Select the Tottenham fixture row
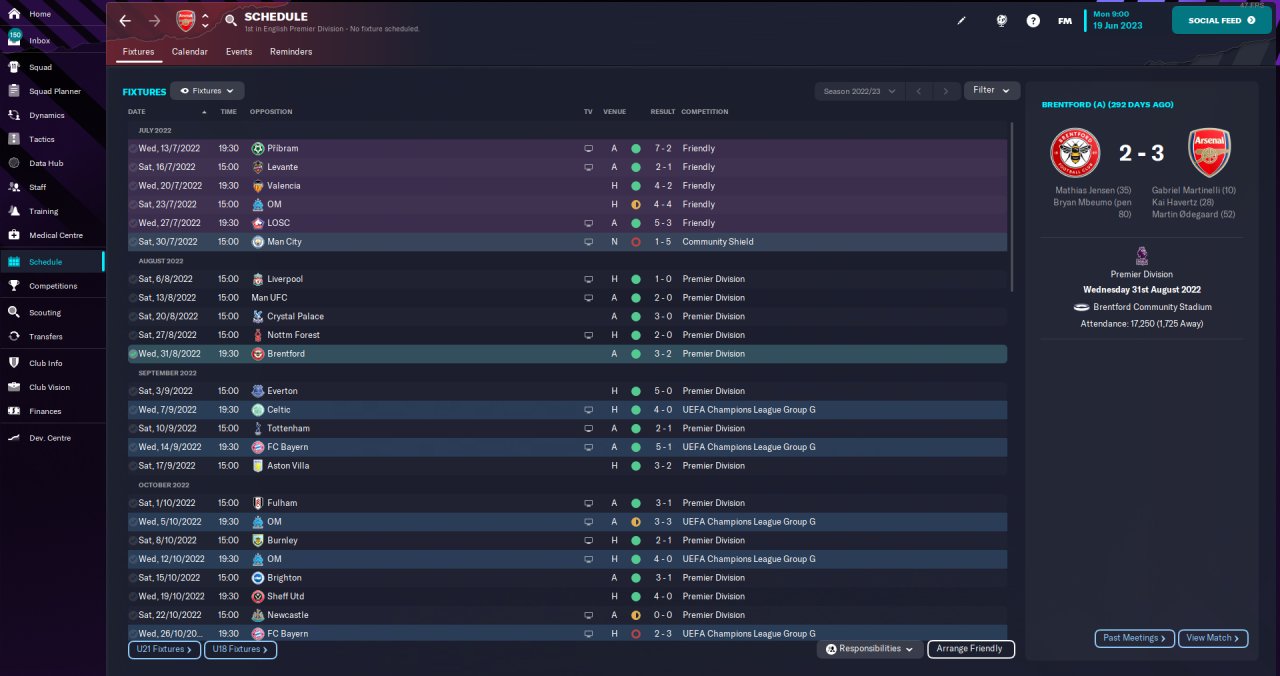 (x=567, y=428)
